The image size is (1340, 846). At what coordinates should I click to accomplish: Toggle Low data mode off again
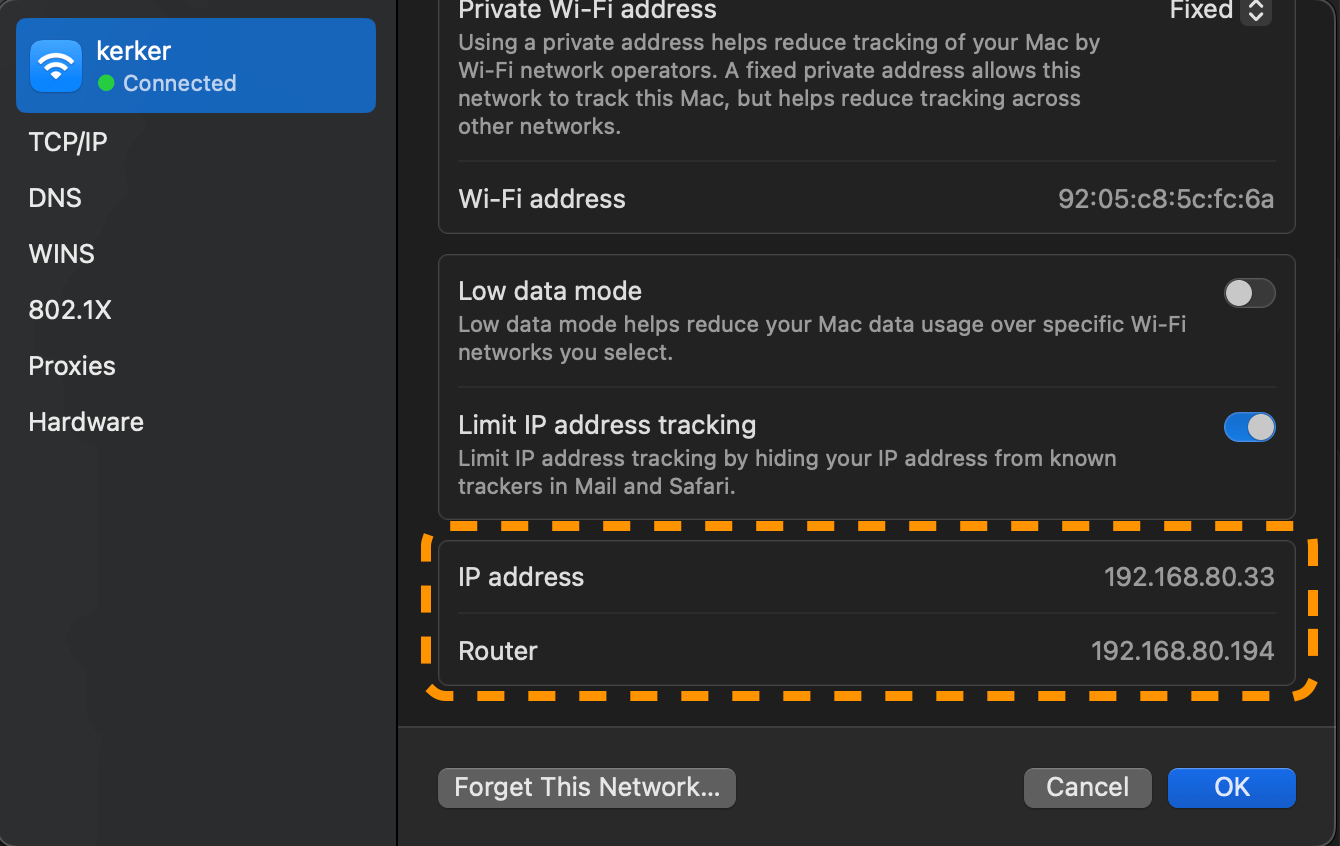click(x=1249, y=292)
